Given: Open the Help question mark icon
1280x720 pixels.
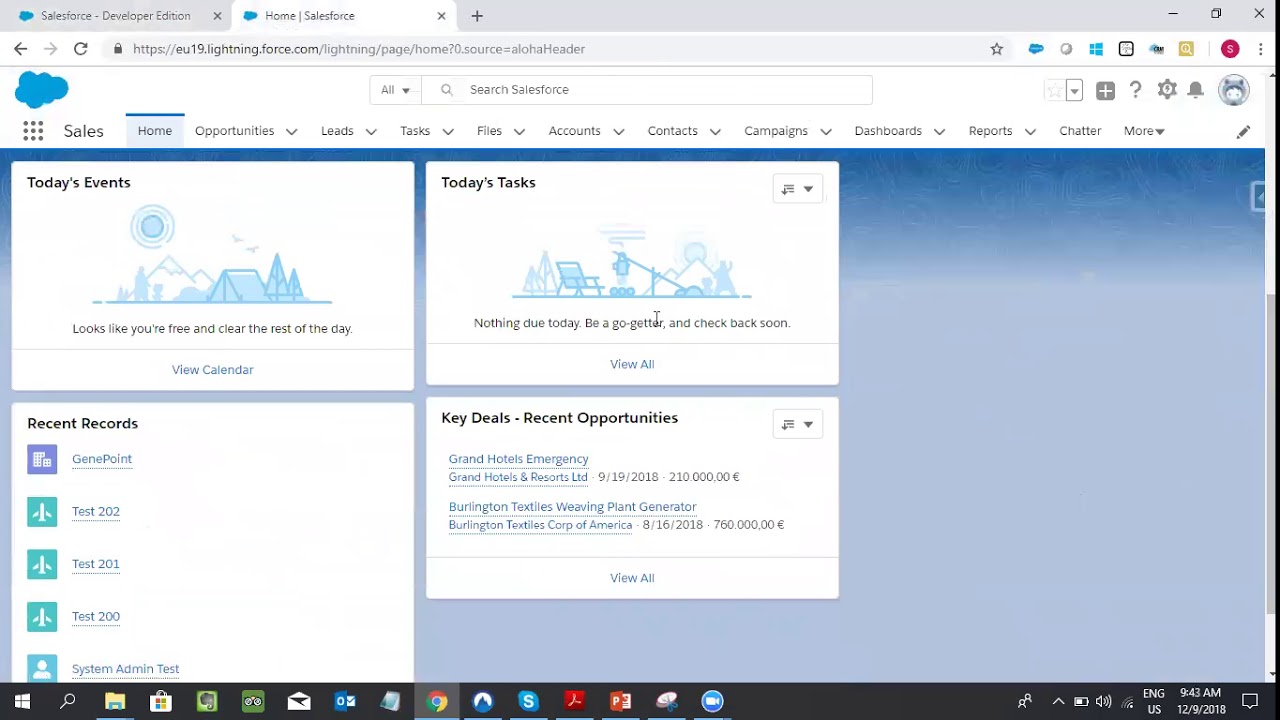Looking at the screenshot, I should [x=1136, y=90].
